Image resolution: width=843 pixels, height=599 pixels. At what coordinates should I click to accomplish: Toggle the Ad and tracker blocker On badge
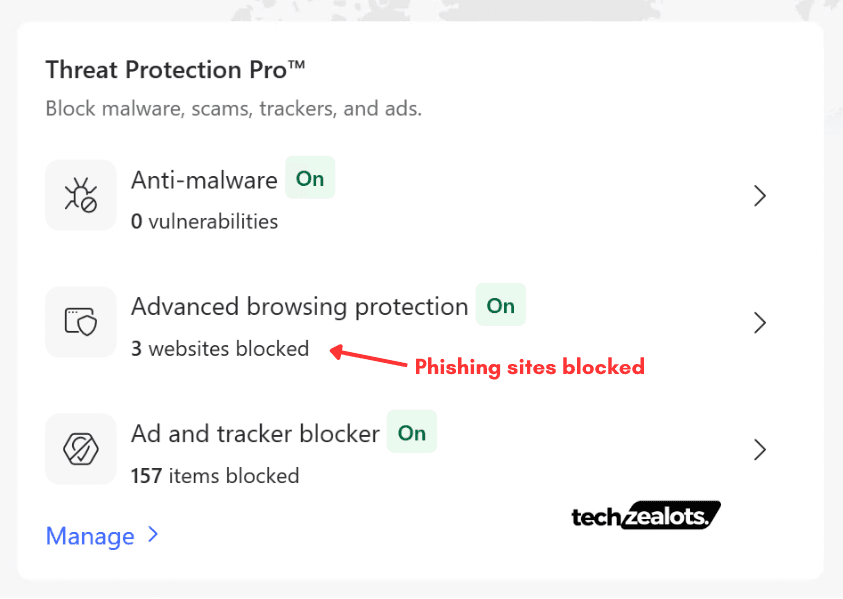[412, 432]
